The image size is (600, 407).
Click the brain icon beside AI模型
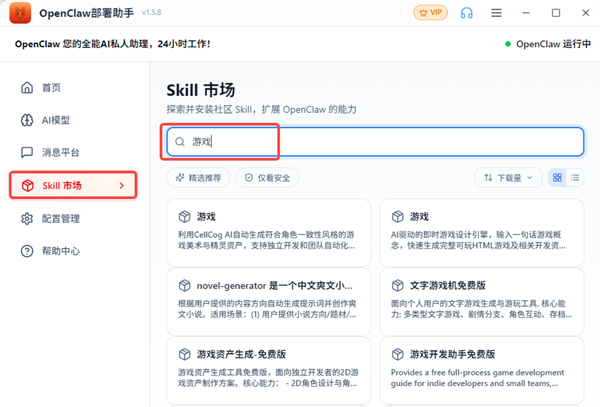[27, 120]
